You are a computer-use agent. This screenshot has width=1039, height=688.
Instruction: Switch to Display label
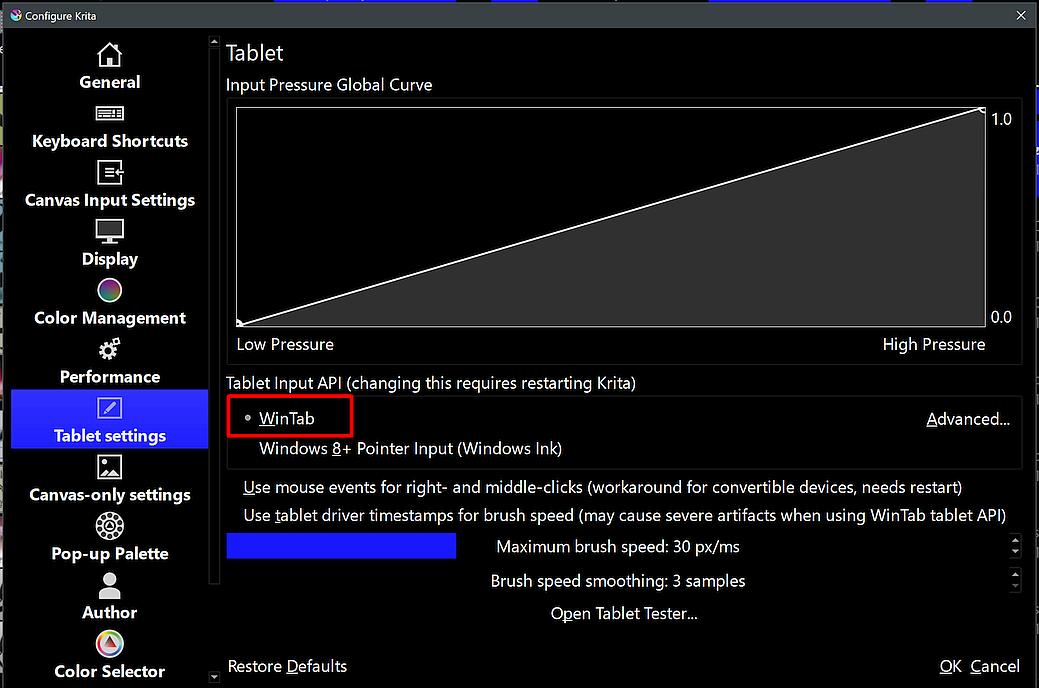point(109,259)
